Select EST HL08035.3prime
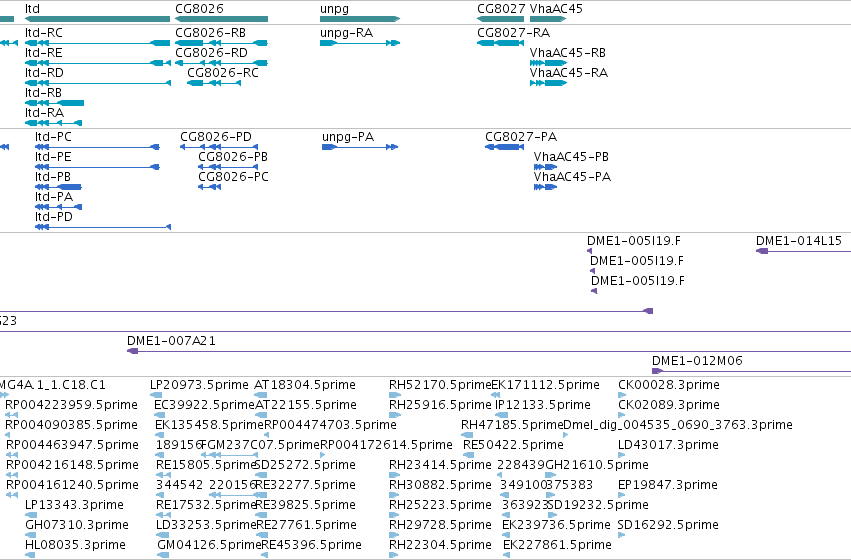 pos(75,546)
